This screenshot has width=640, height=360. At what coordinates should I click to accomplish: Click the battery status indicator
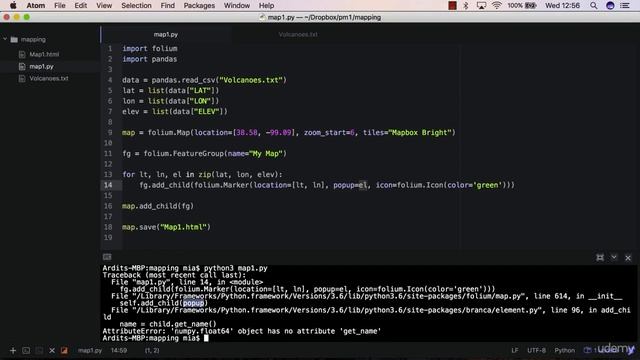pos(522,5)
